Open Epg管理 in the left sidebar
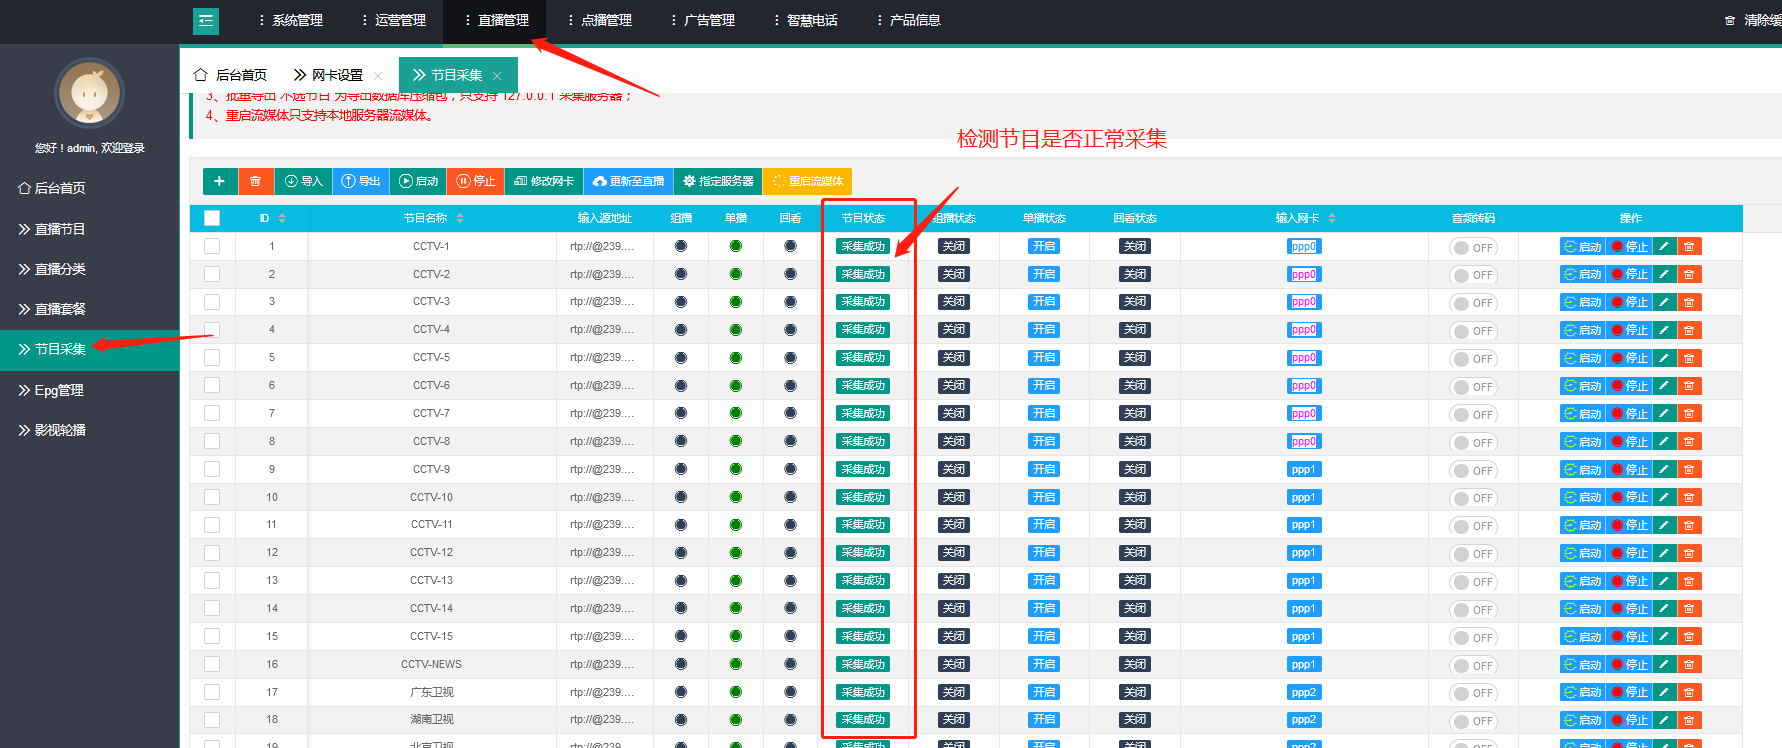The width and height of the screenshot is (1782, 748). click(58, 390)
